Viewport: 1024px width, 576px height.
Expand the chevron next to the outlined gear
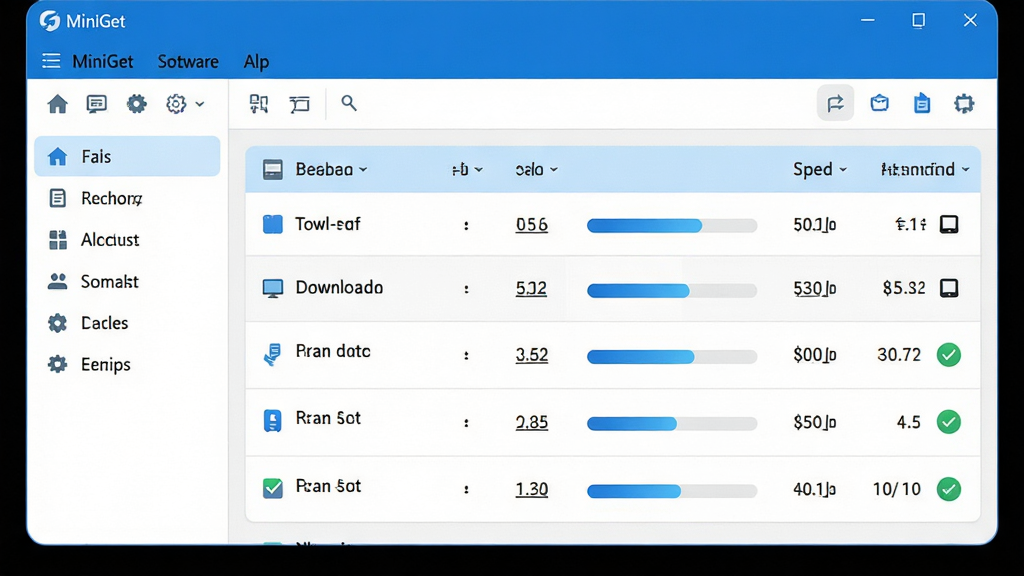pyautogui.click(x=200, y=104)
